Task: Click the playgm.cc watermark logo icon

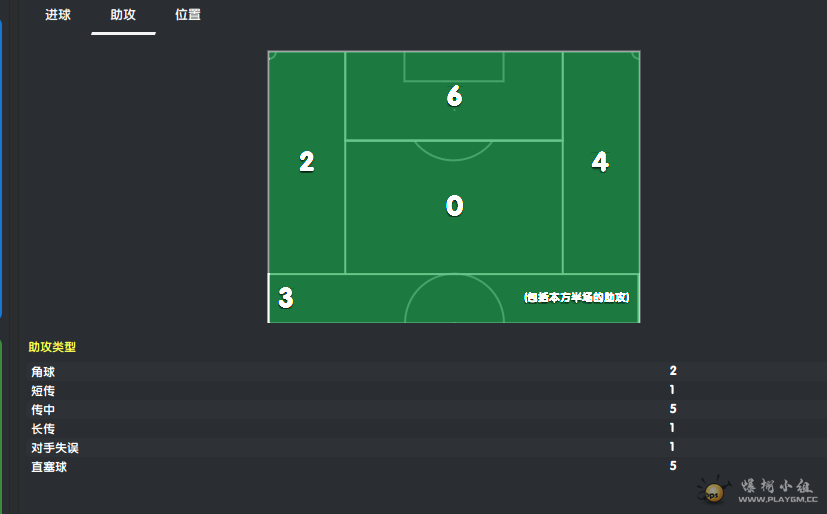Action: click(x=714, y=489)
